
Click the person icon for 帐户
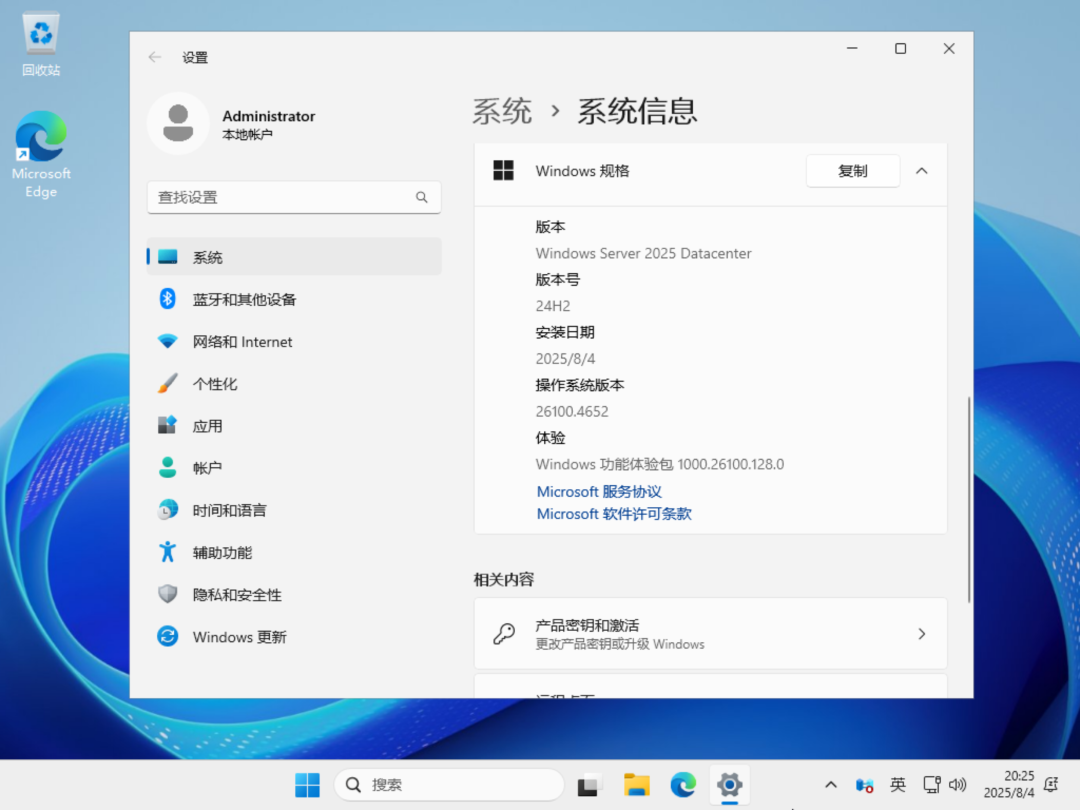(167, 468)
